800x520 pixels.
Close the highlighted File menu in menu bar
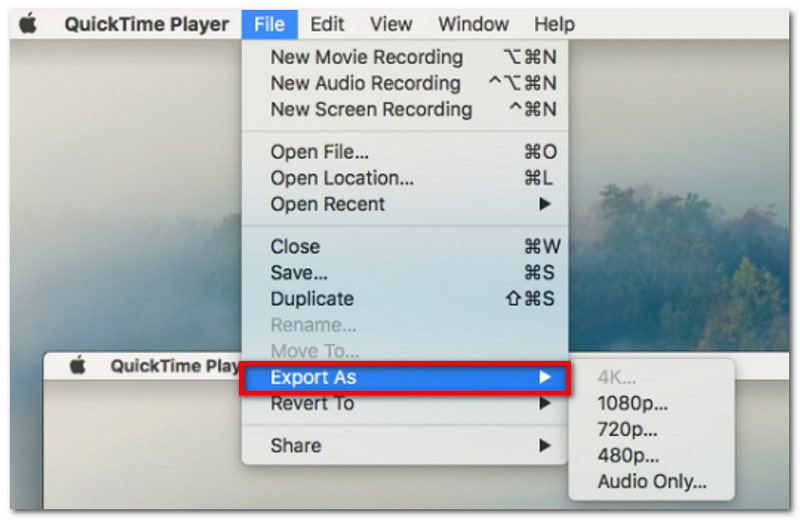click(x=269, y=24)
